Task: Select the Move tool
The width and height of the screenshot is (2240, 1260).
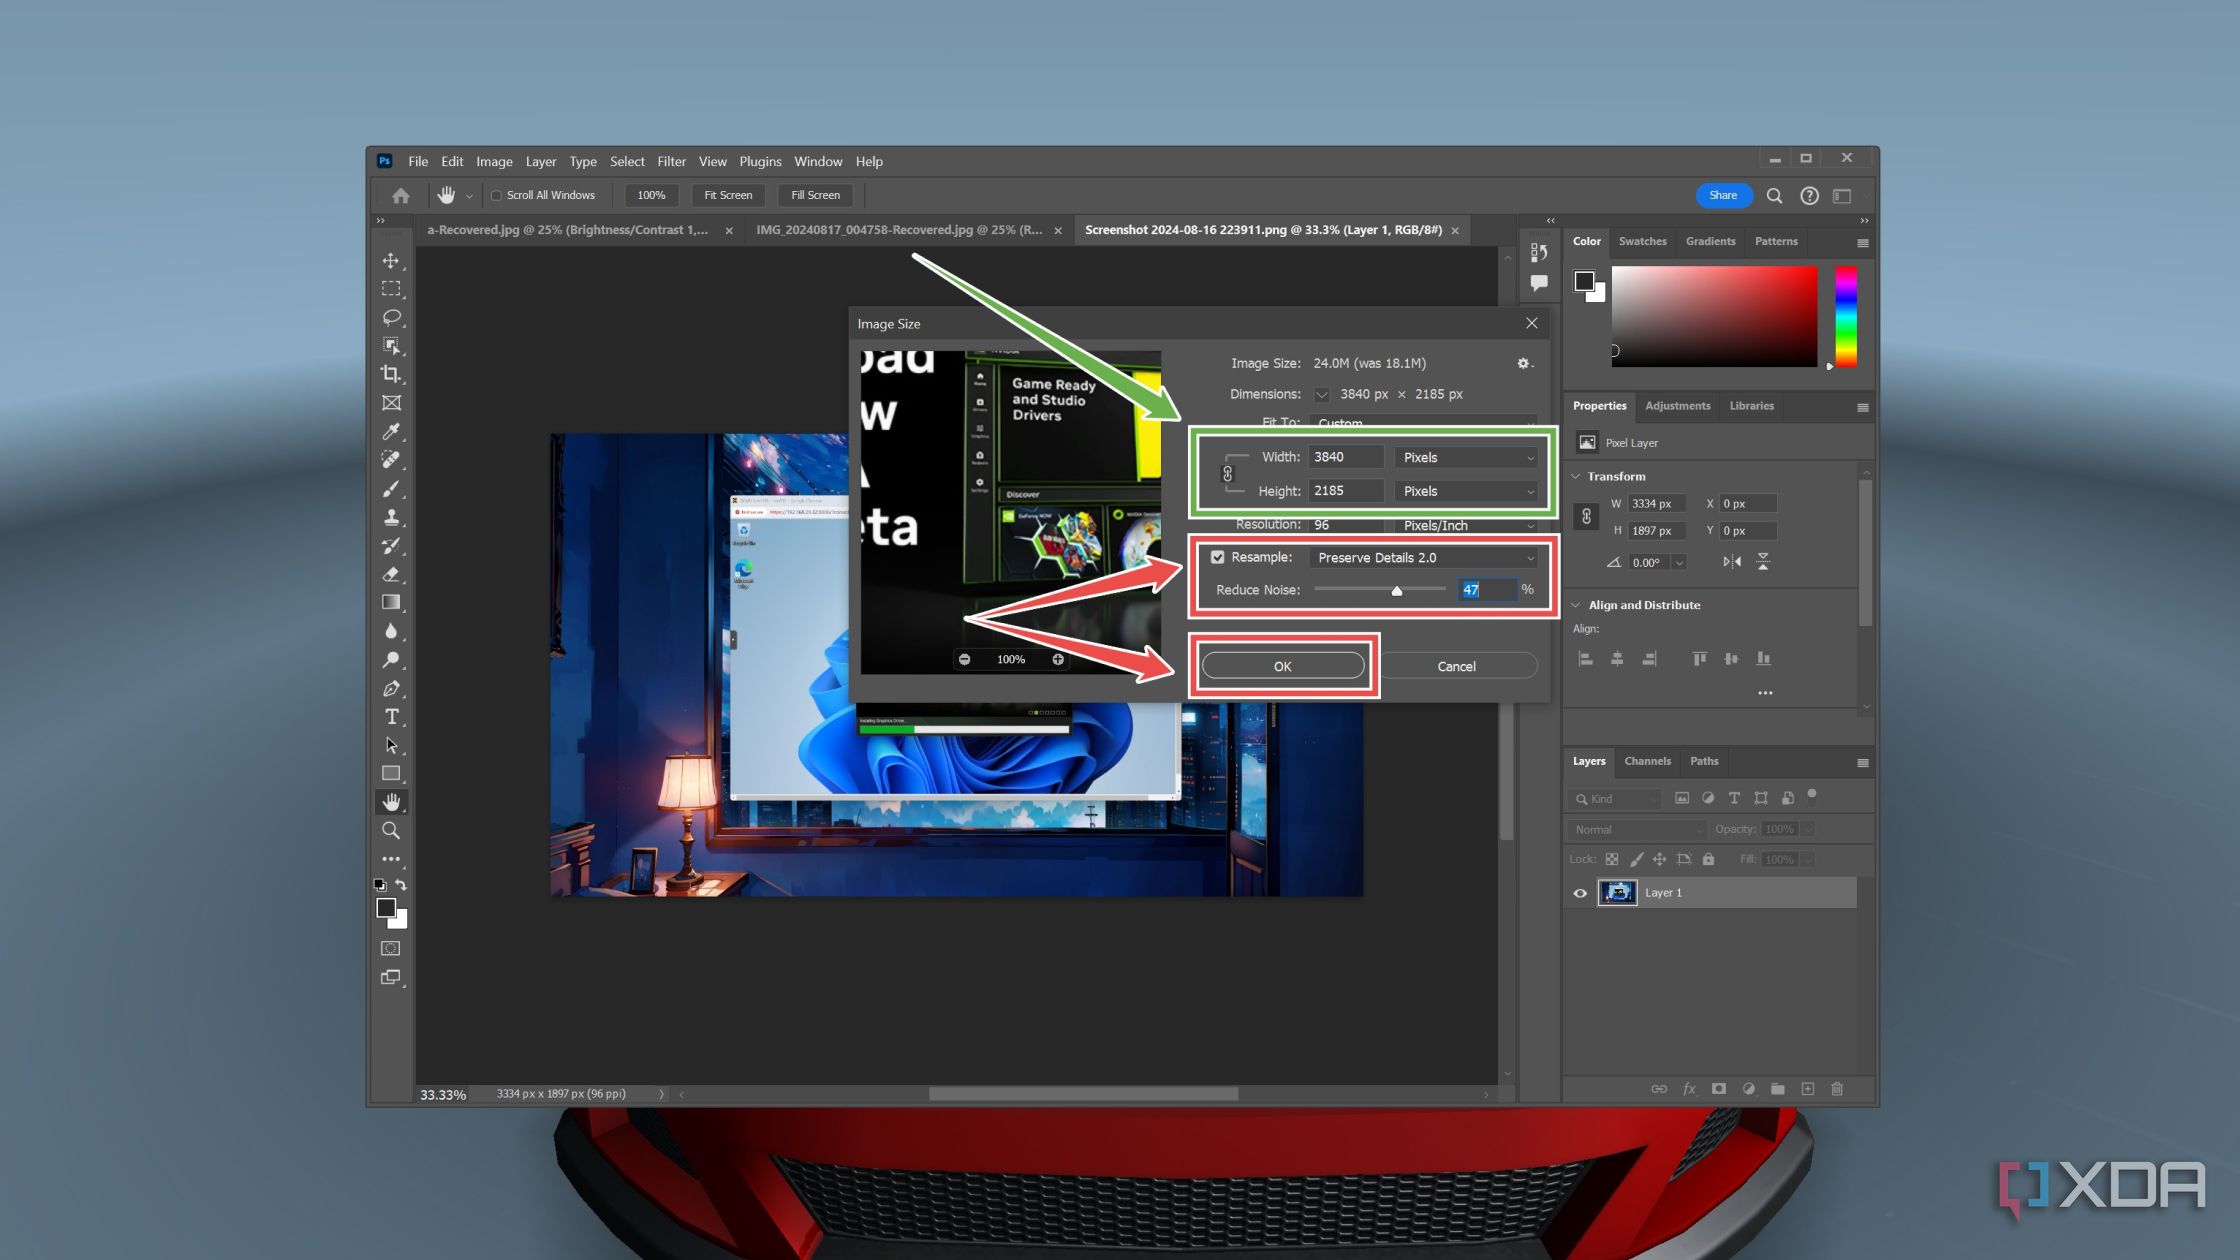Action: point(391,260)
